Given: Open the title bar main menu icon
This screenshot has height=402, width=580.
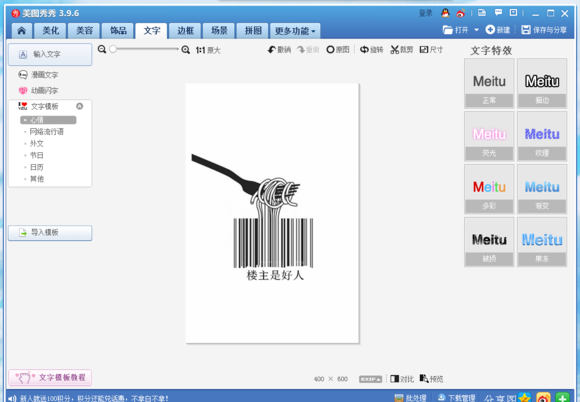Looking at the screenshot, I should click(x=513, y=13).
